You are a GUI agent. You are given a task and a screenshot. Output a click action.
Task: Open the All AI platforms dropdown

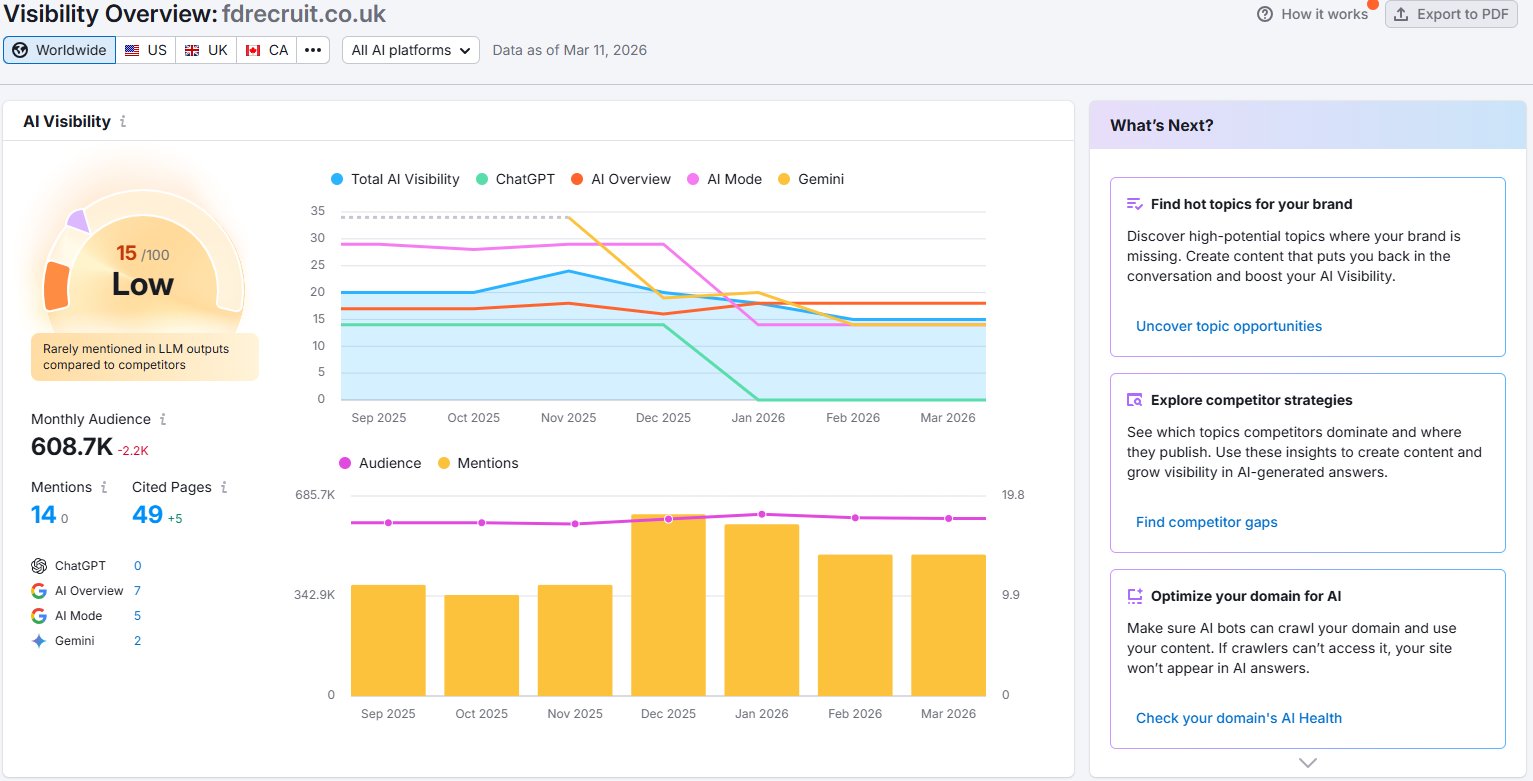(411, 50)
